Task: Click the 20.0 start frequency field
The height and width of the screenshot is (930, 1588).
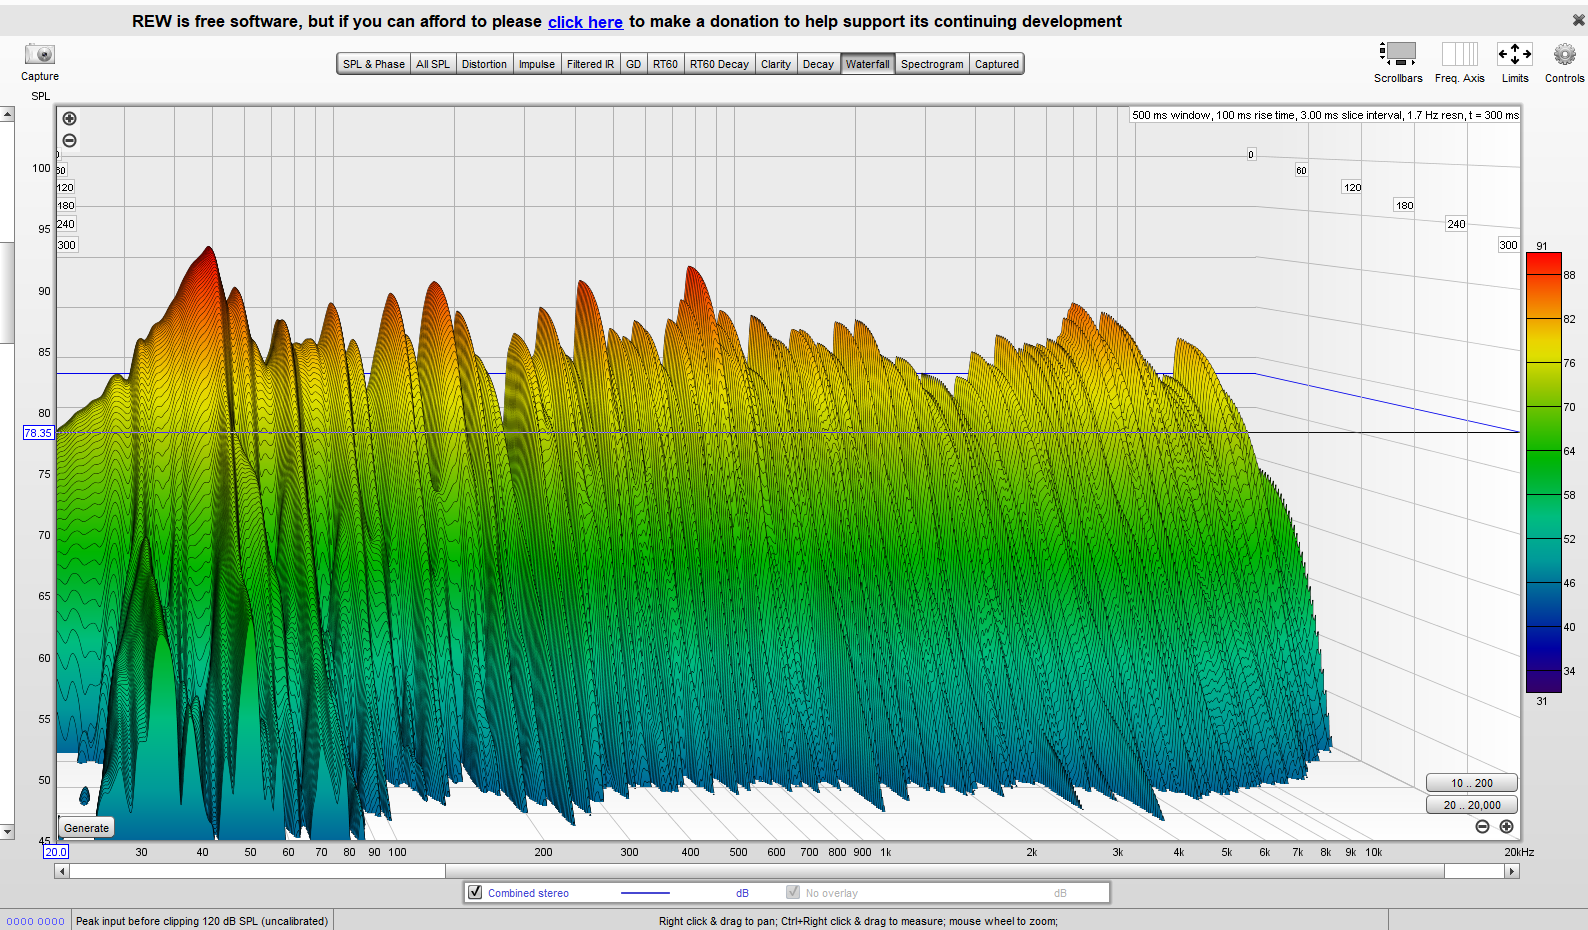Action: click(x=56, y=852)
